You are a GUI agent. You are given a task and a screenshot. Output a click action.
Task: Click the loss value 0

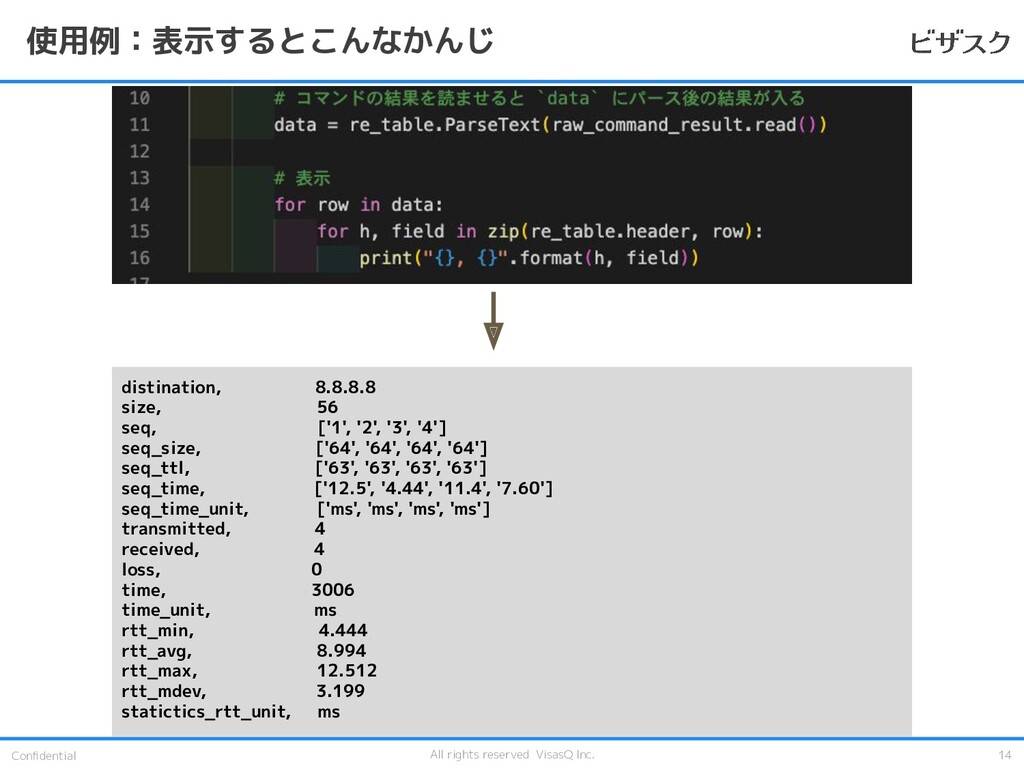click(x=317, y=569)
